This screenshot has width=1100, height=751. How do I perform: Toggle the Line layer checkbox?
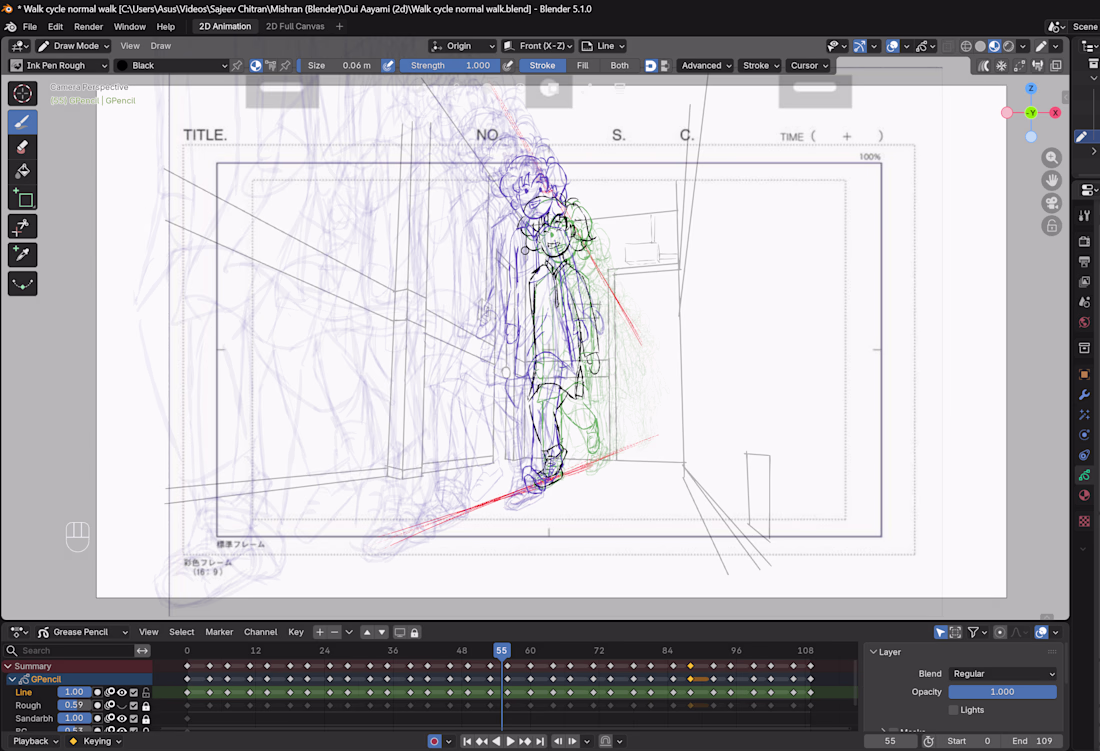[134, 692]
